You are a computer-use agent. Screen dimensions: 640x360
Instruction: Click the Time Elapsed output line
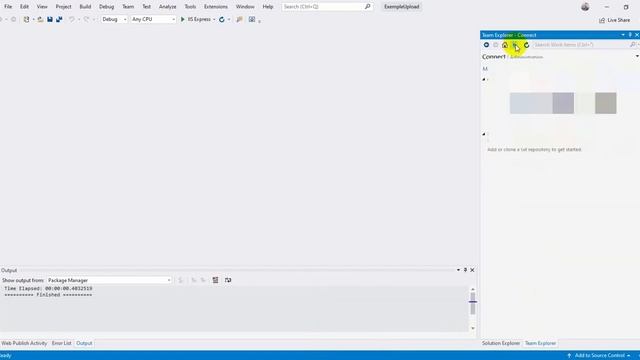(x=48, y=289)
